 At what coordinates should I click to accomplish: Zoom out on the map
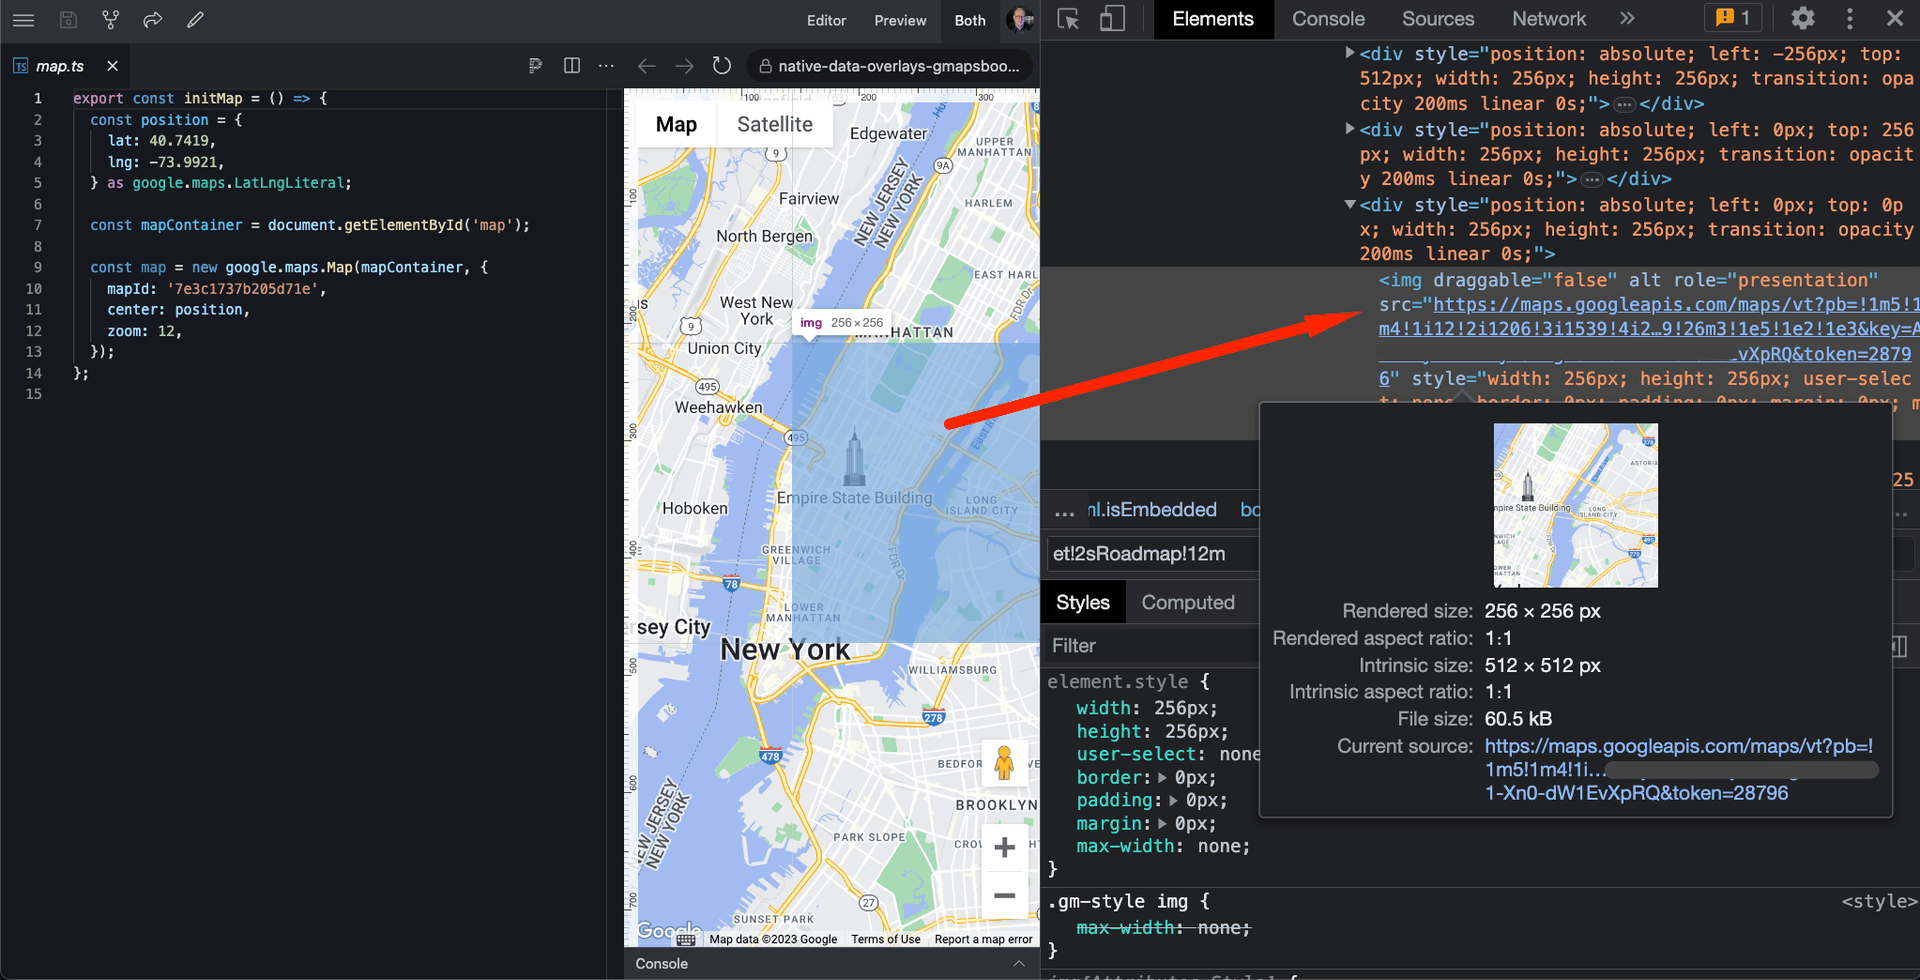point(1004,896)
